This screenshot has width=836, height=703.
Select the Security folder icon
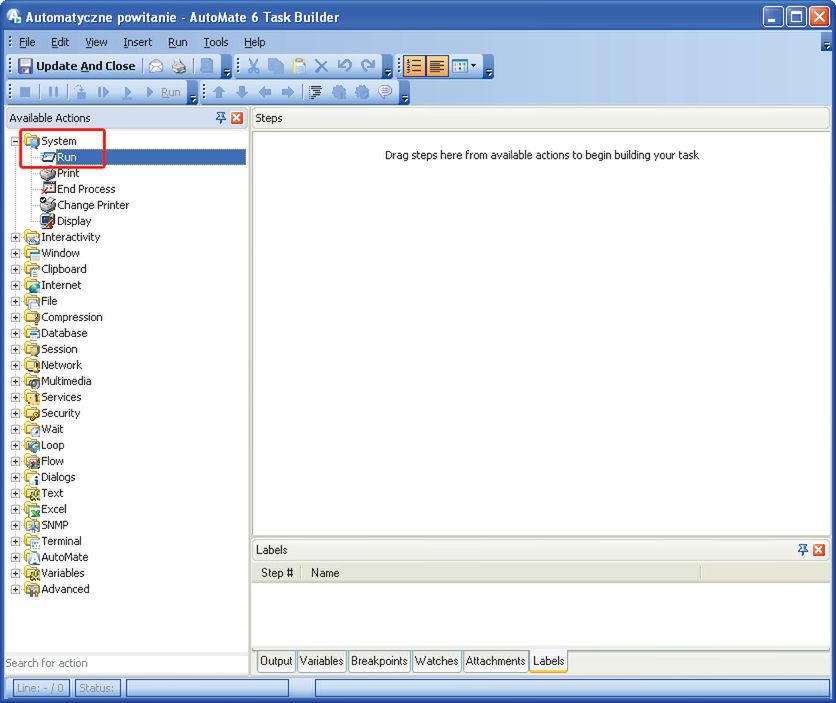pyautogui.click(x=32, y=414)
